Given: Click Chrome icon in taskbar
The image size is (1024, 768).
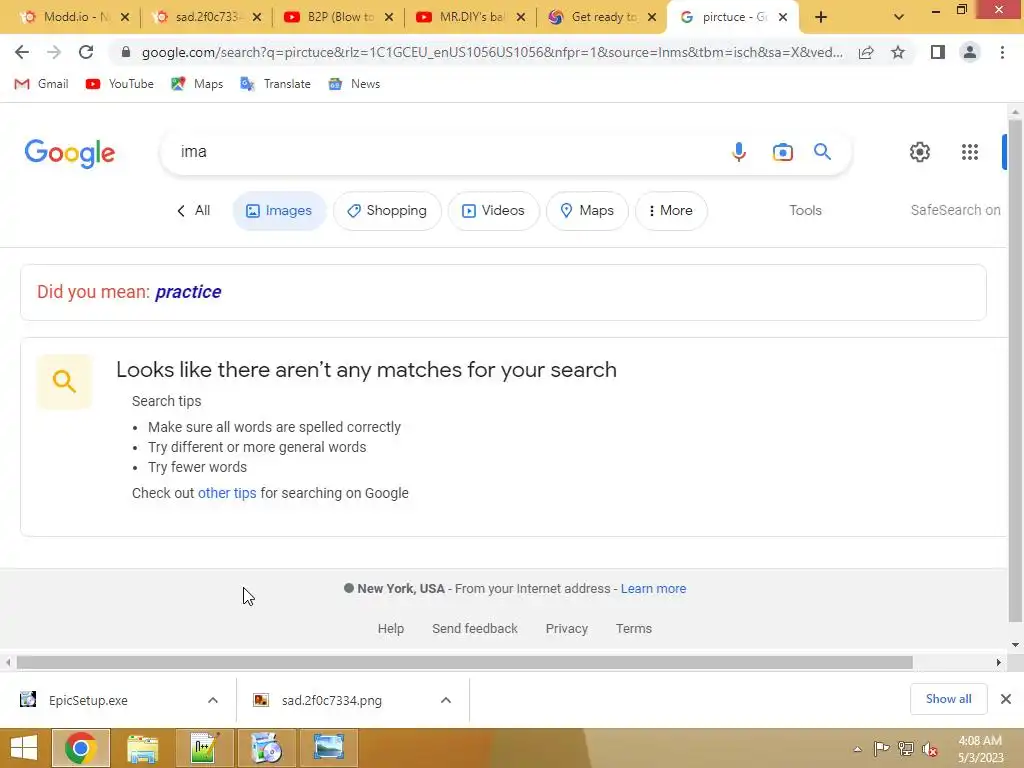Looking at the screenshot, I should coord(80,748).
